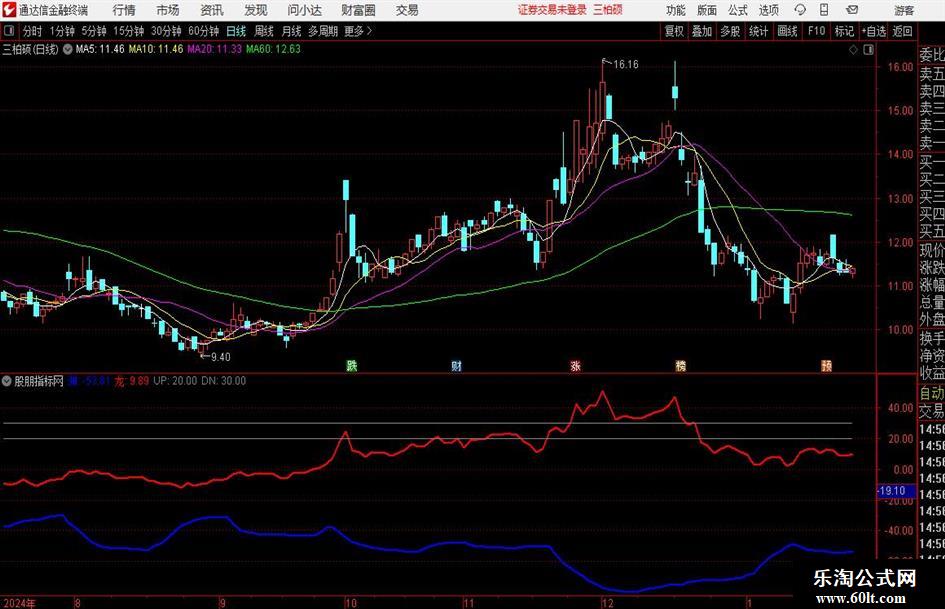Click the 通达信 red logo icon
The height and width of the screenshot is (609, 945).
point(9,10)
